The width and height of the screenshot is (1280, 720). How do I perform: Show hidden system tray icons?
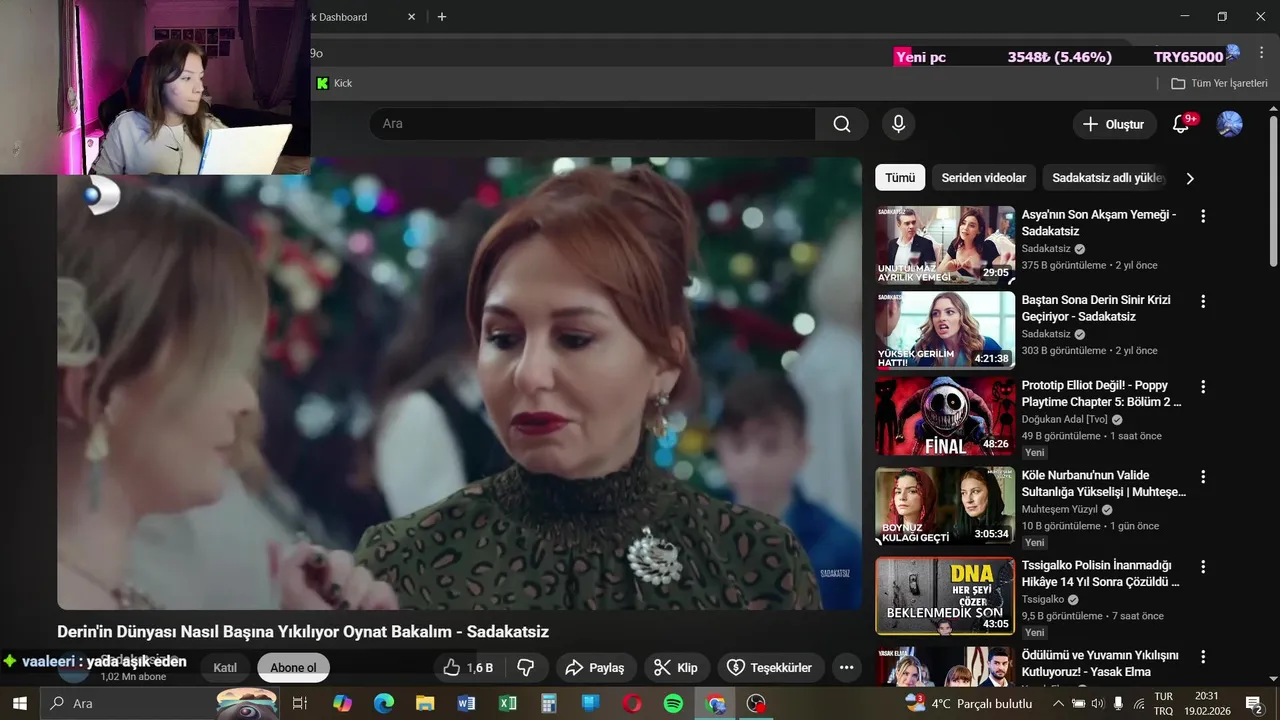[x=1058, y=703]
